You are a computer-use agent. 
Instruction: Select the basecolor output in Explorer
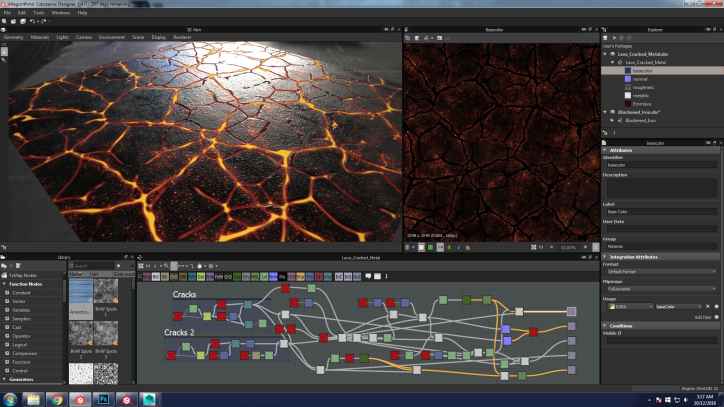tap(642, 70)
